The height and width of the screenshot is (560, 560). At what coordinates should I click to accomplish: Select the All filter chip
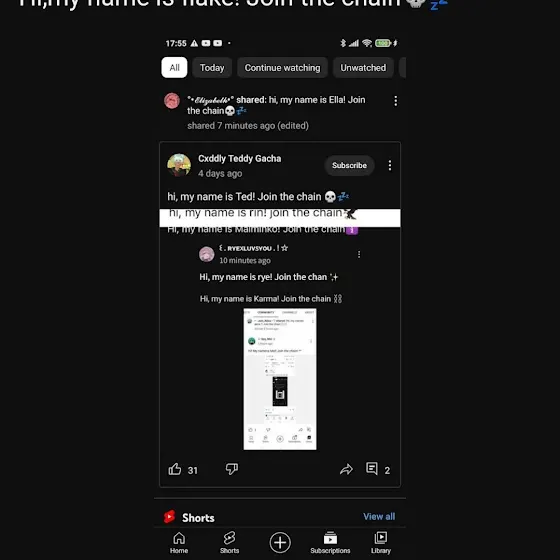click(174, 68)
